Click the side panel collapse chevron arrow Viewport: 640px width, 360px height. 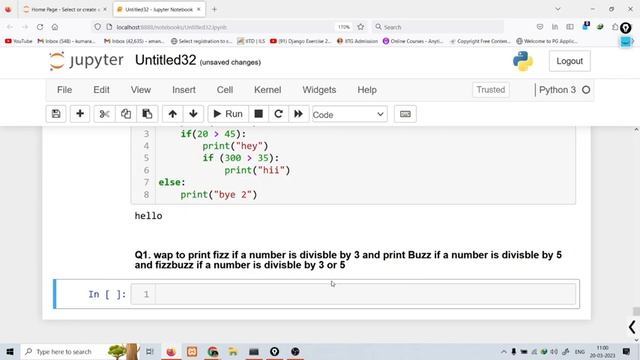click(x=632, y=327)
